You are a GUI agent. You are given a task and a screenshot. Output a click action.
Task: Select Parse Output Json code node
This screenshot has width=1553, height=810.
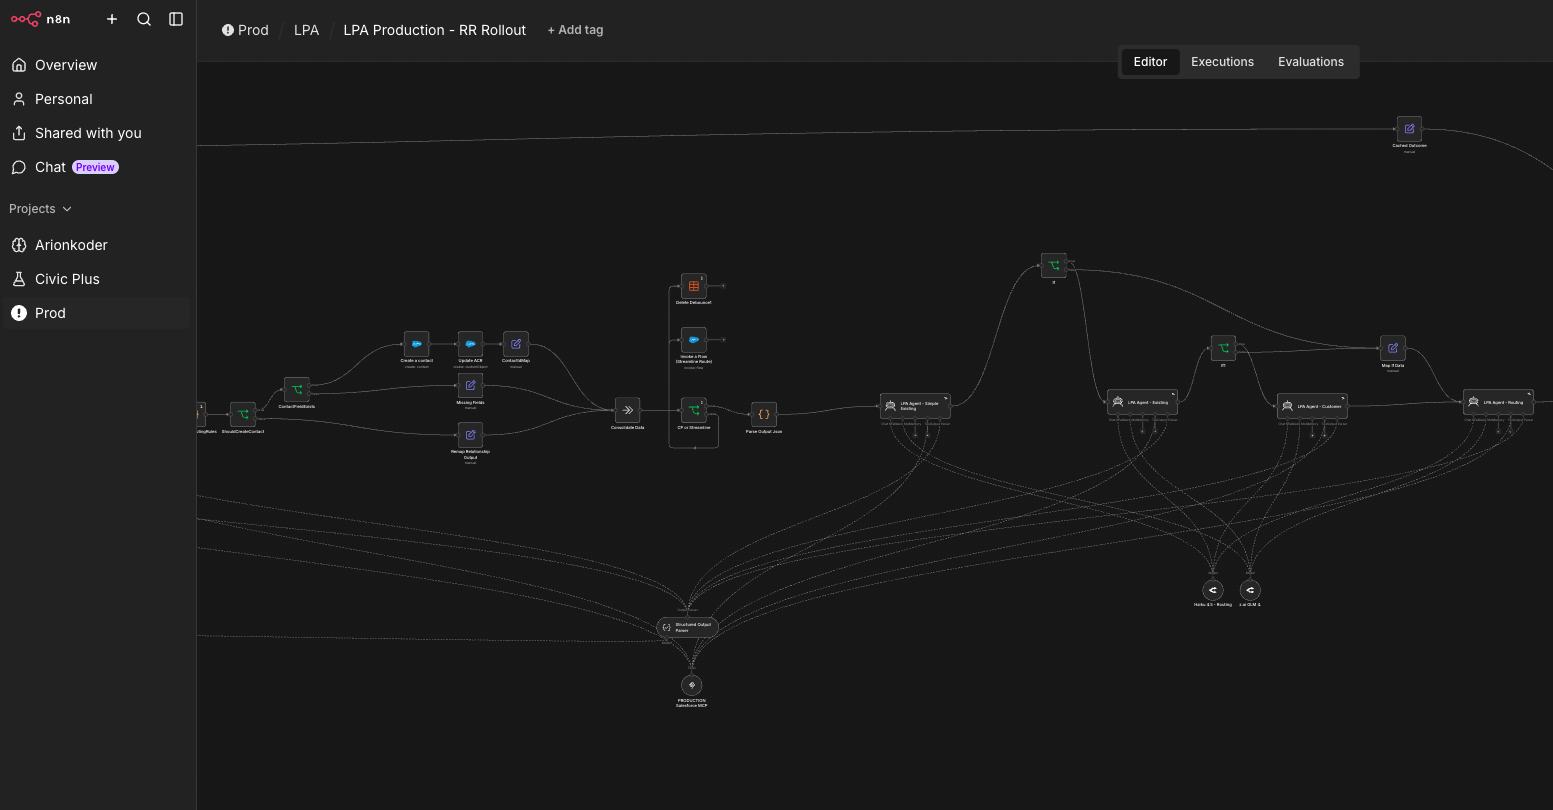coord(764,414)
